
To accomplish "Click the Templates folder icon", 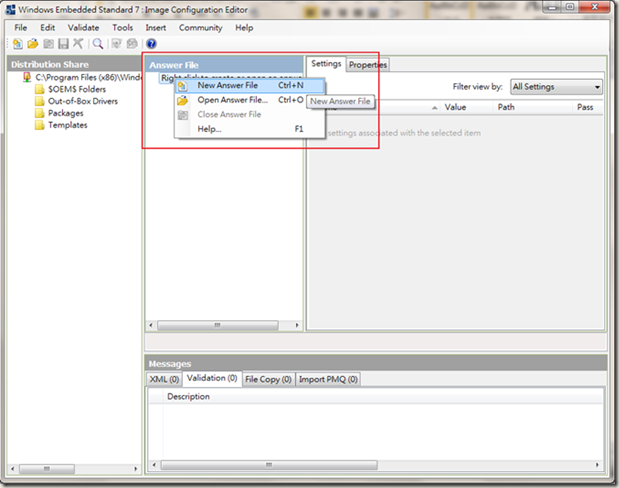I will pyautogui.click(x=39, y=125).
